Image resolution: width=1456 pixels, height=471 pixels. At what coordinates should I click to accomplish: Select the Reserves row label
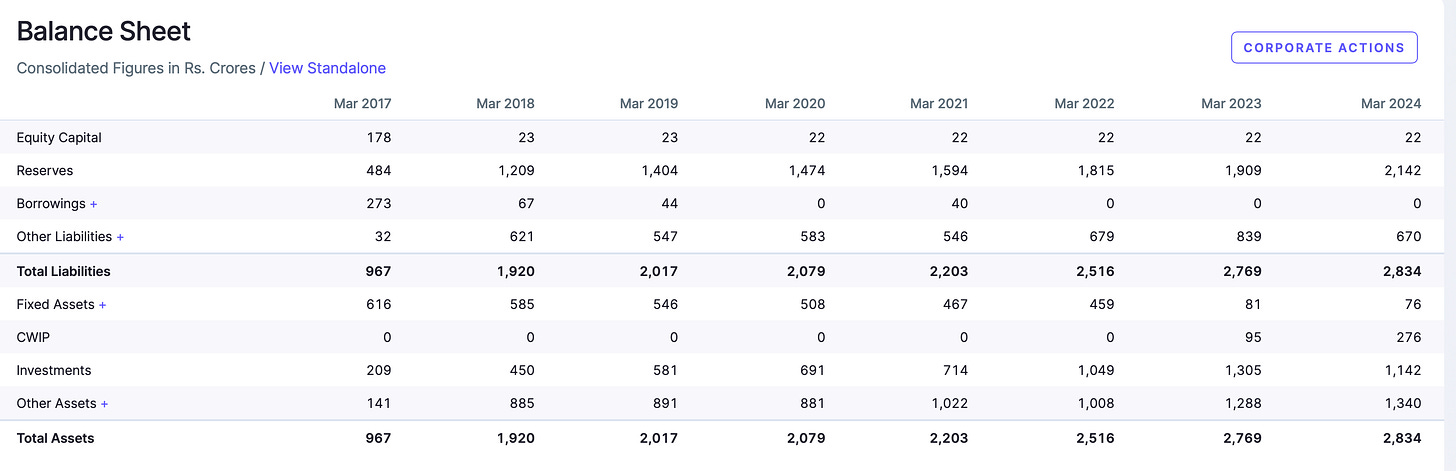[x=45, y=171]
